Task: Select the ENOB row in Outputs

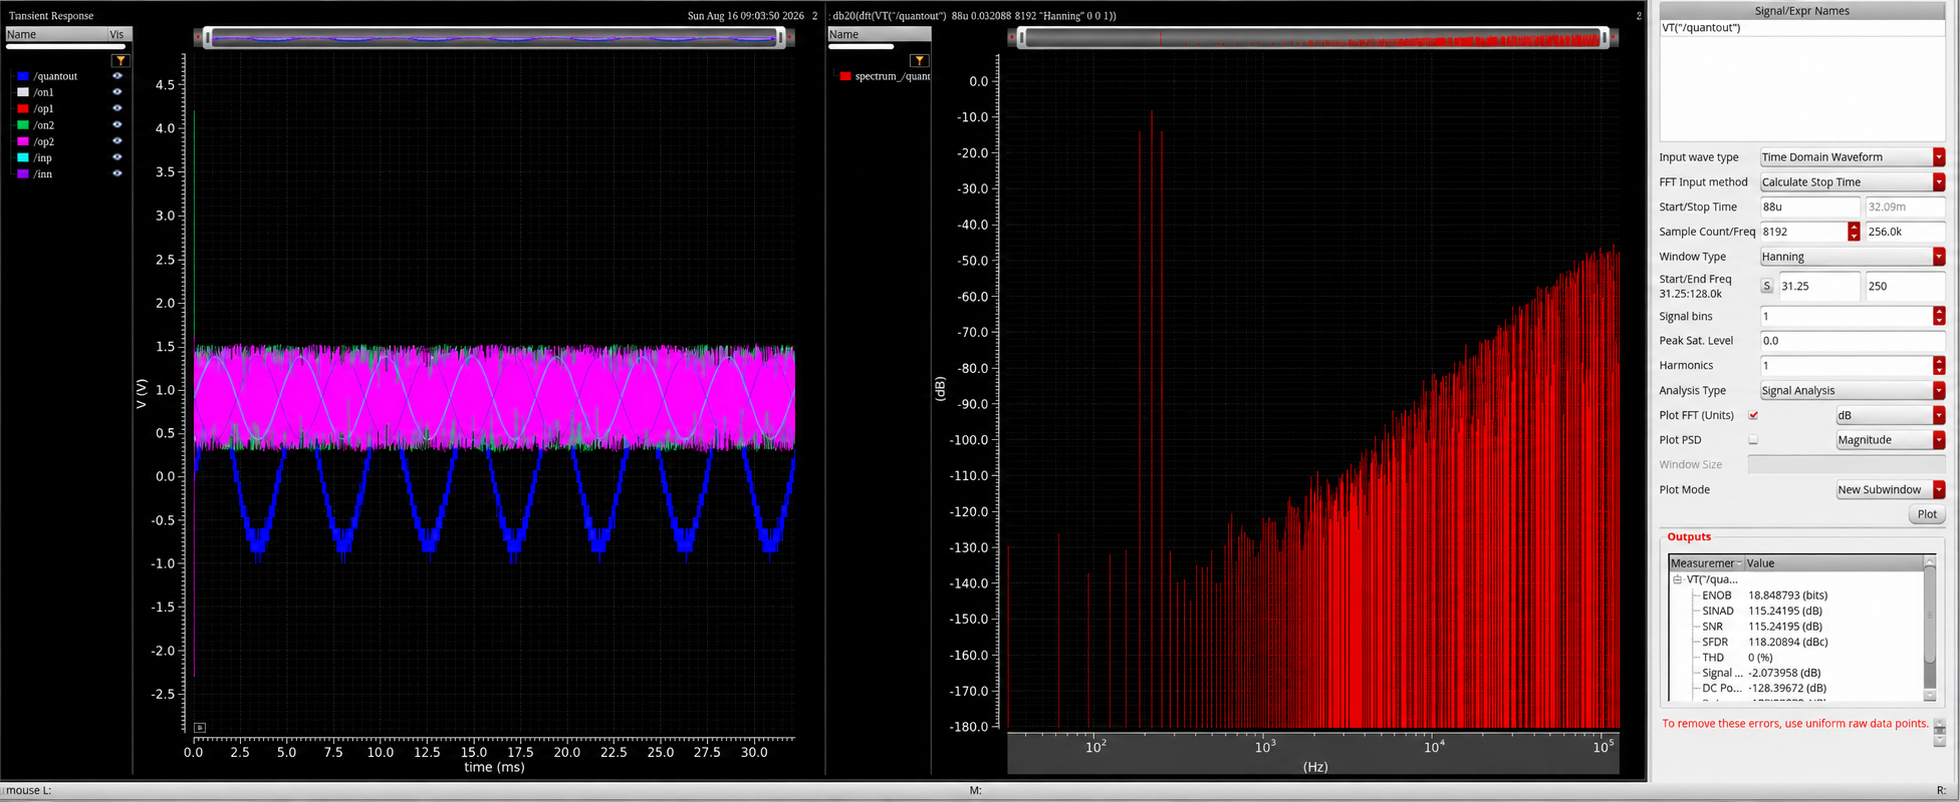Action: tap(1797, 595)
